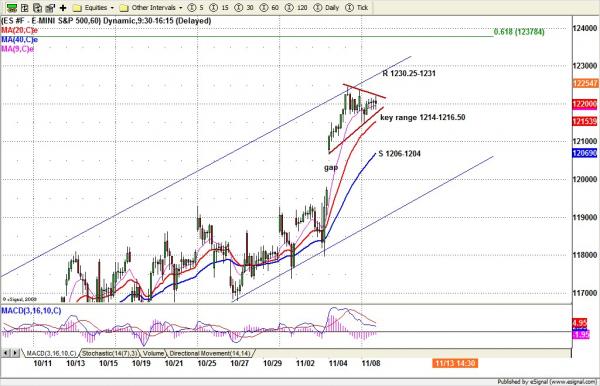Screen dimensions: 600x386
Task: Click the right tab scroll arrow
Action: 15,353
